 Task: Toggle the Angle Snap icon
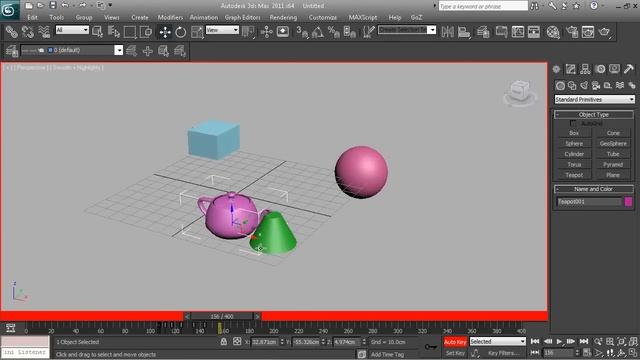[x=318, y=31]
